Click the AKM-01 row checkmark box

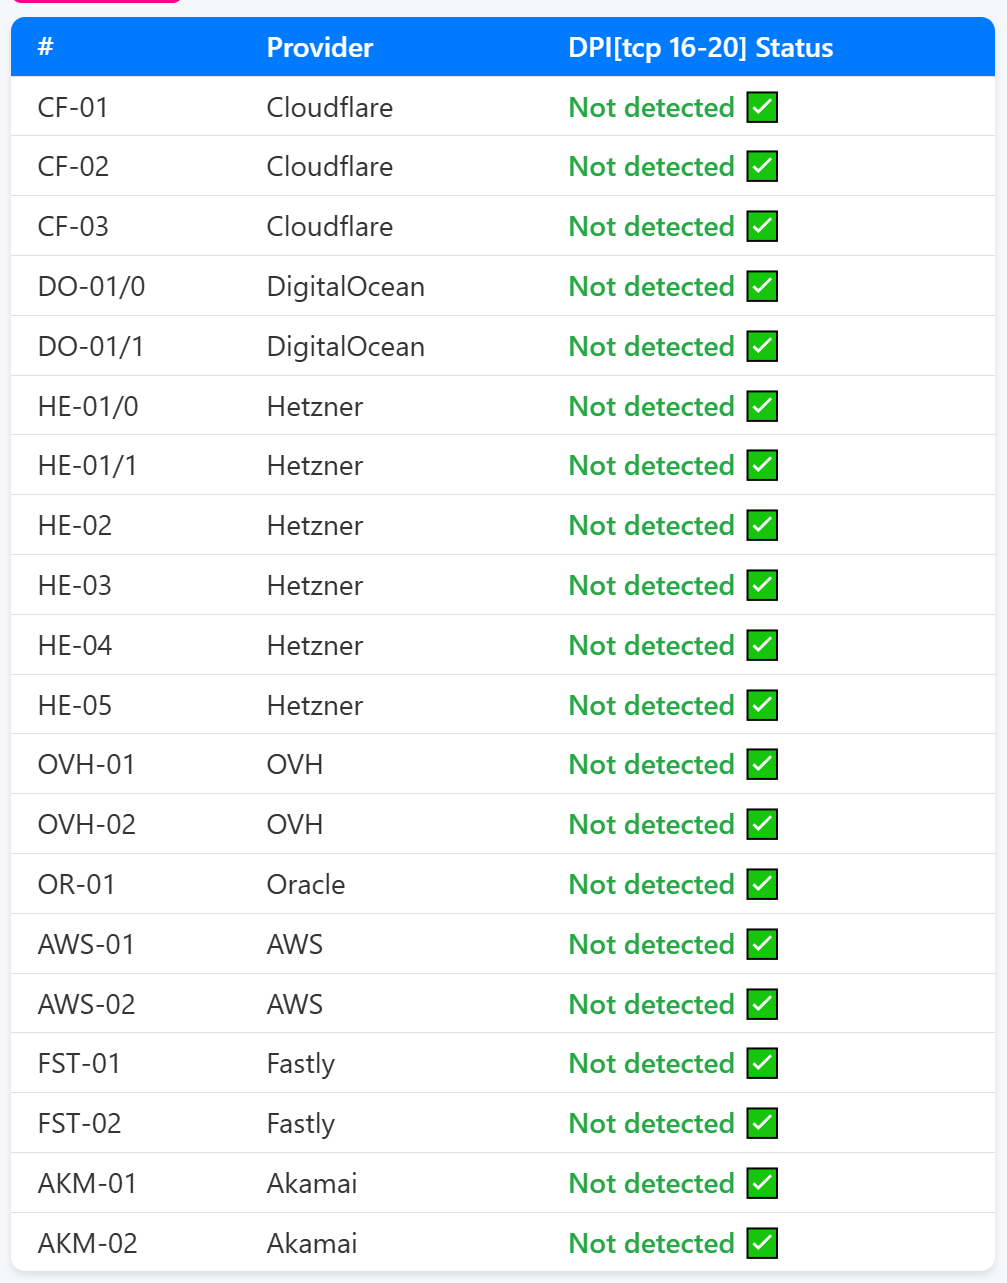pos(762,1184)
